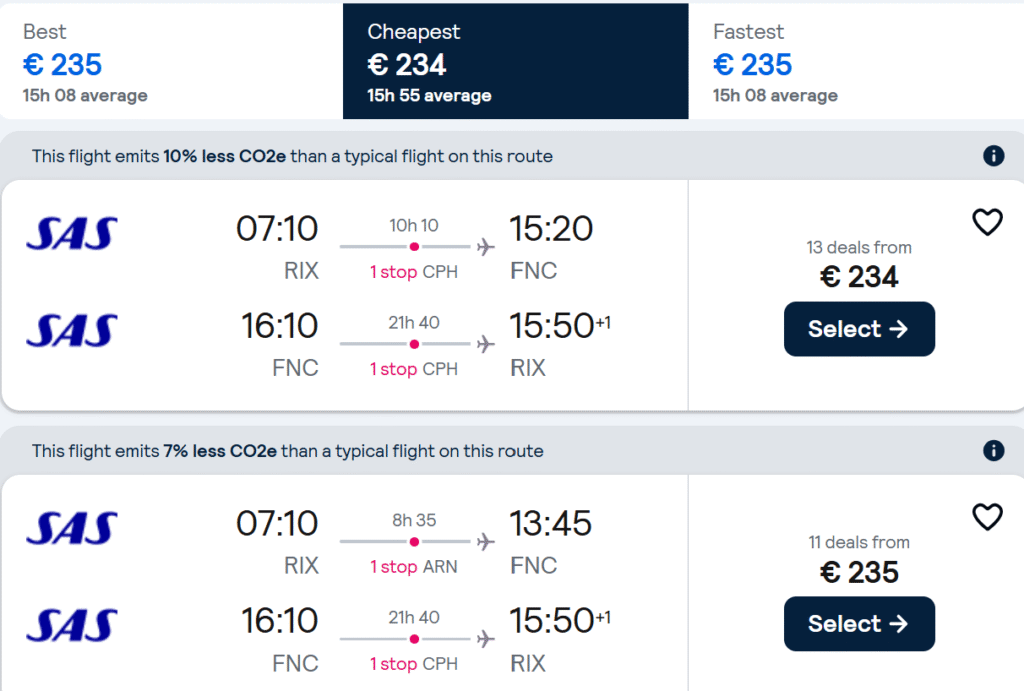Click SAS logo on 07:10 flight via ARN

(x=72, y=528)
